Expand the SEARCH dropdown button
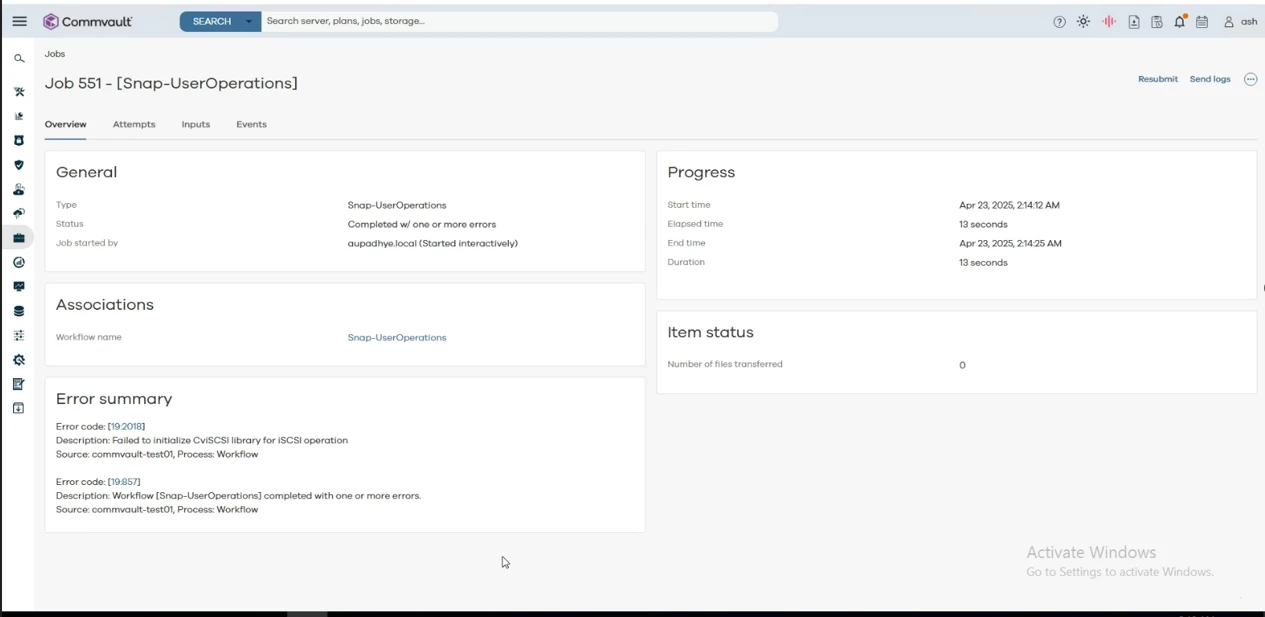Screen dimensions: 1265x617 click(220, 21)
